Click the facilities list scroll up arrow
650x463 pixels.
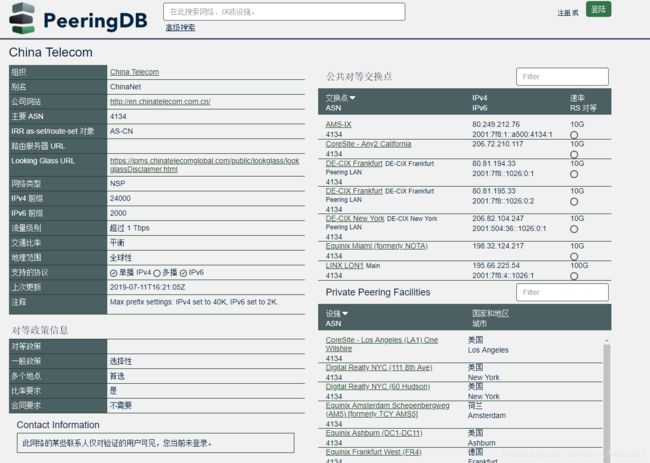(607, 340)
